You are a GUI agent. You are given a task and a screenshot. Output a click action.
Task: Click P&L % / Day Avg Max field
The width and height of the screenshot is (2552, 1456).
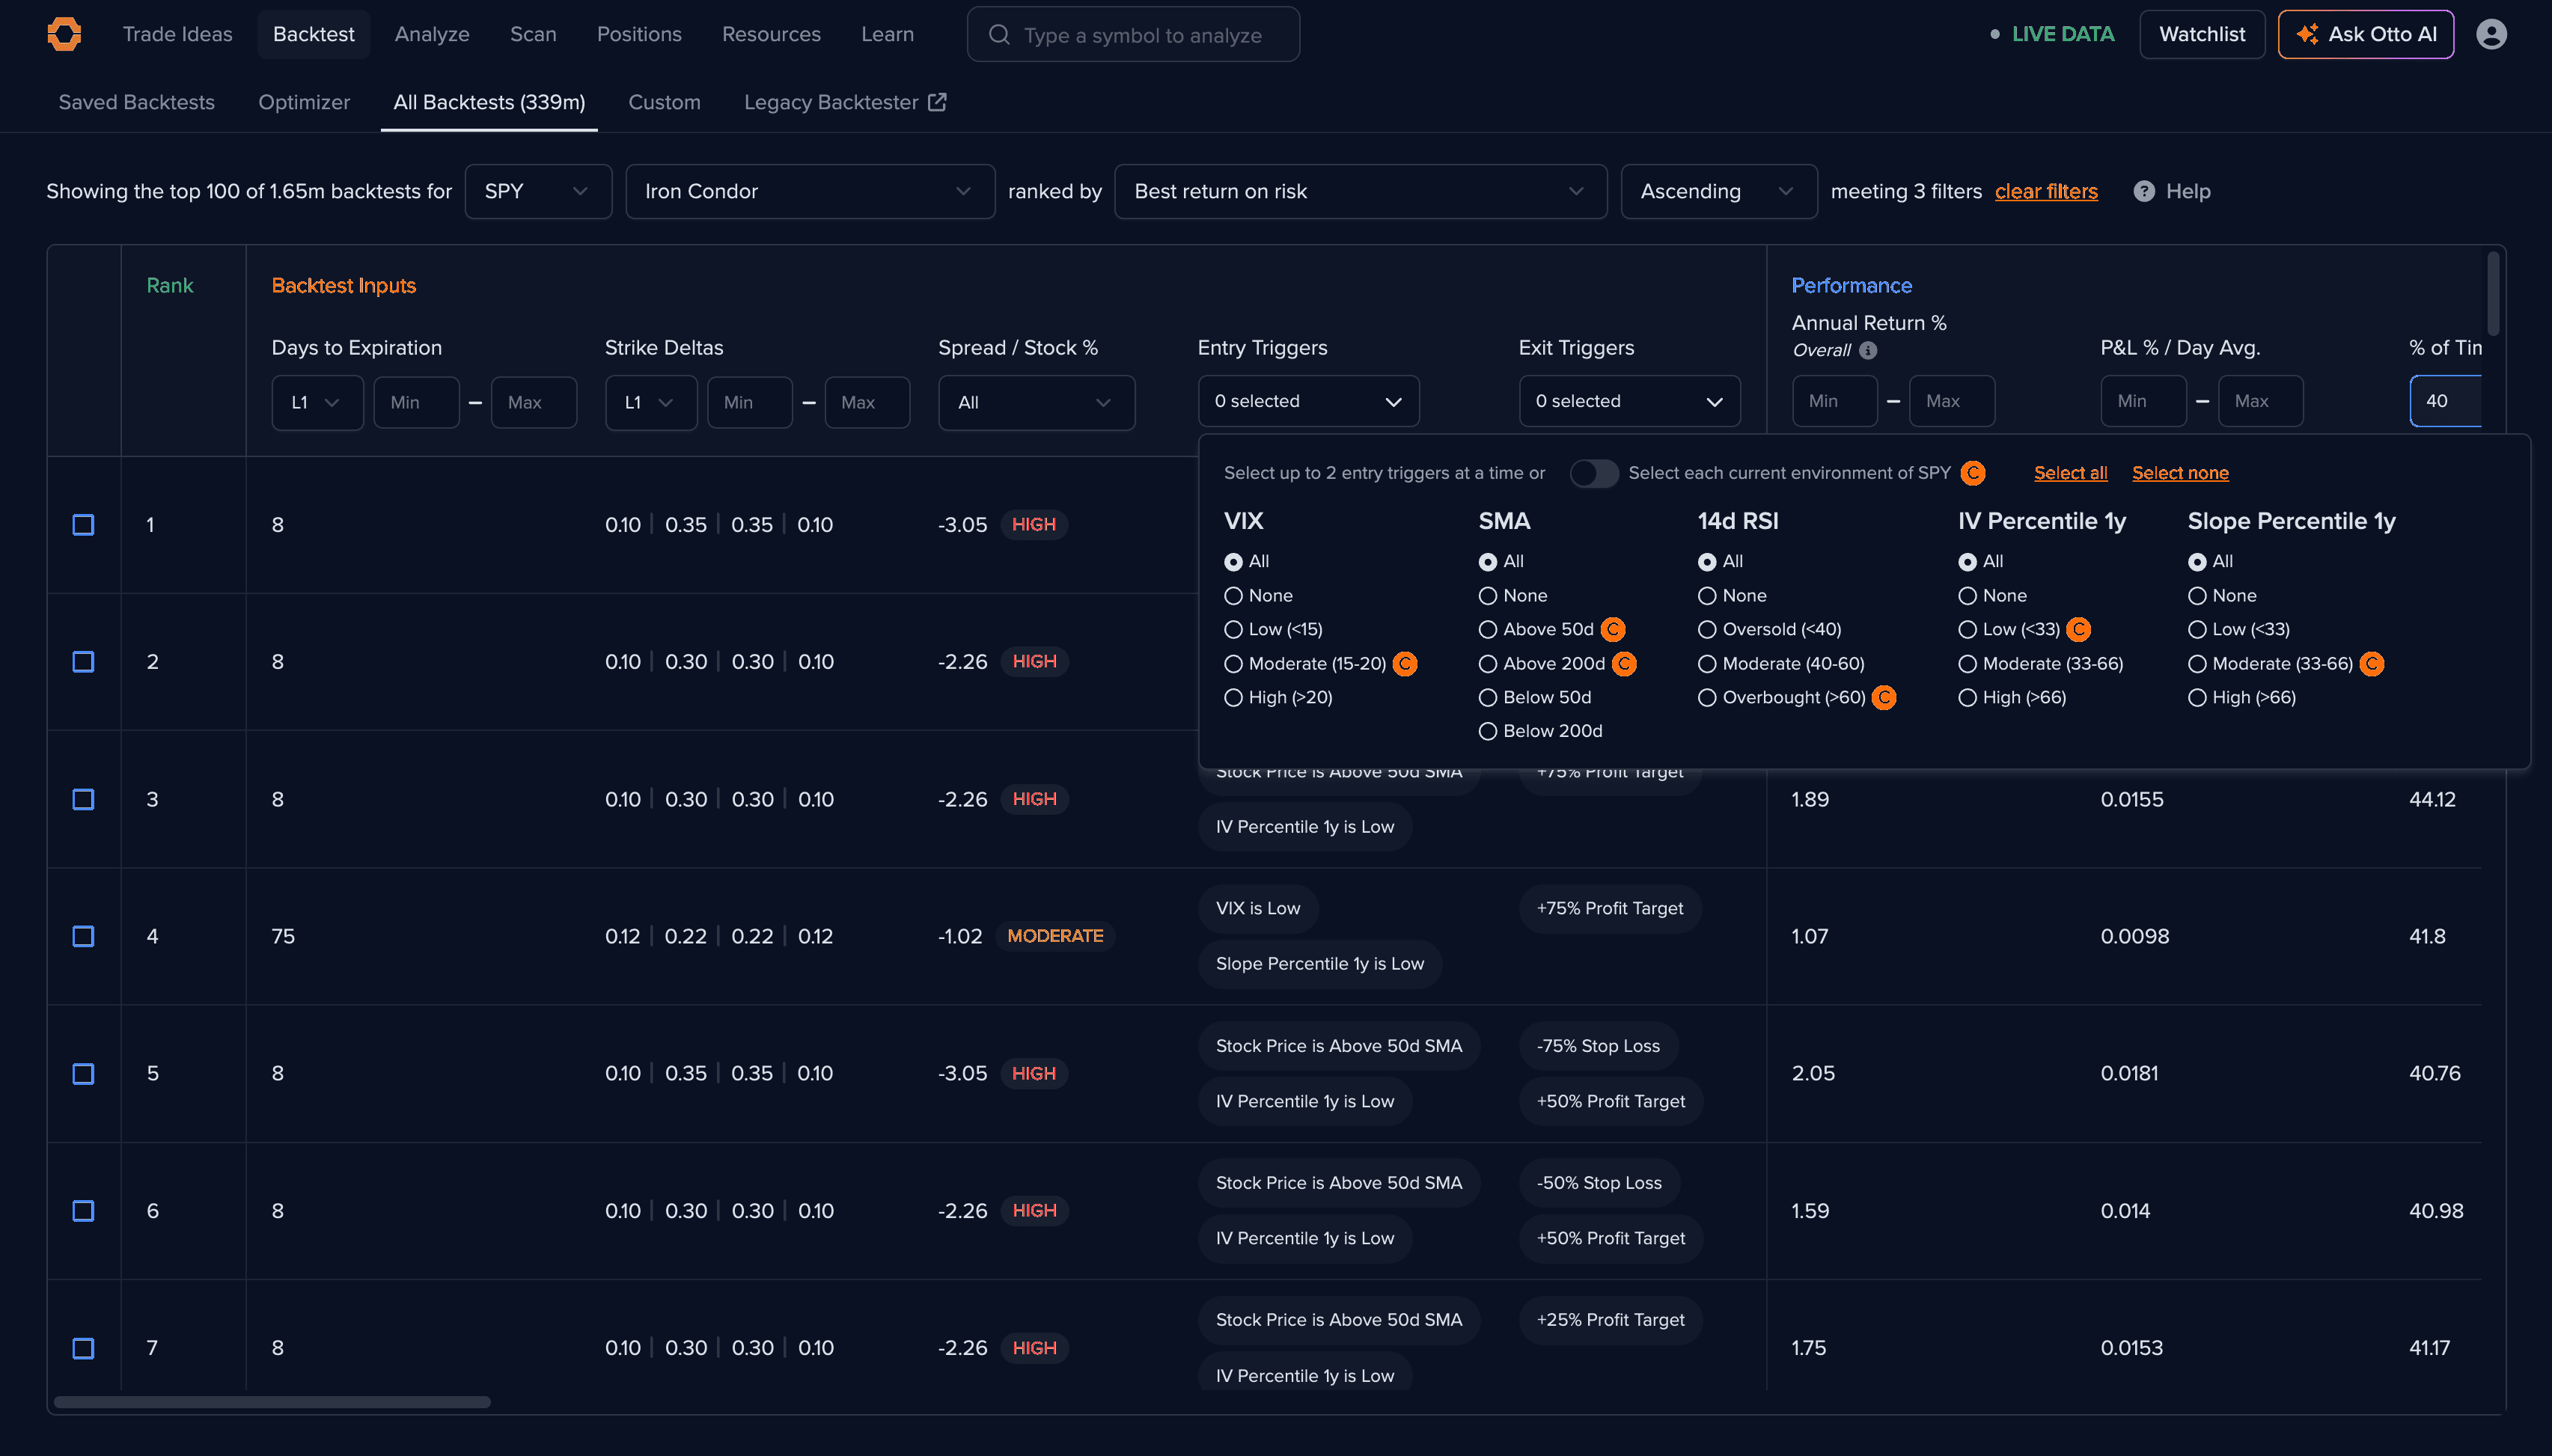point(2261,401)
